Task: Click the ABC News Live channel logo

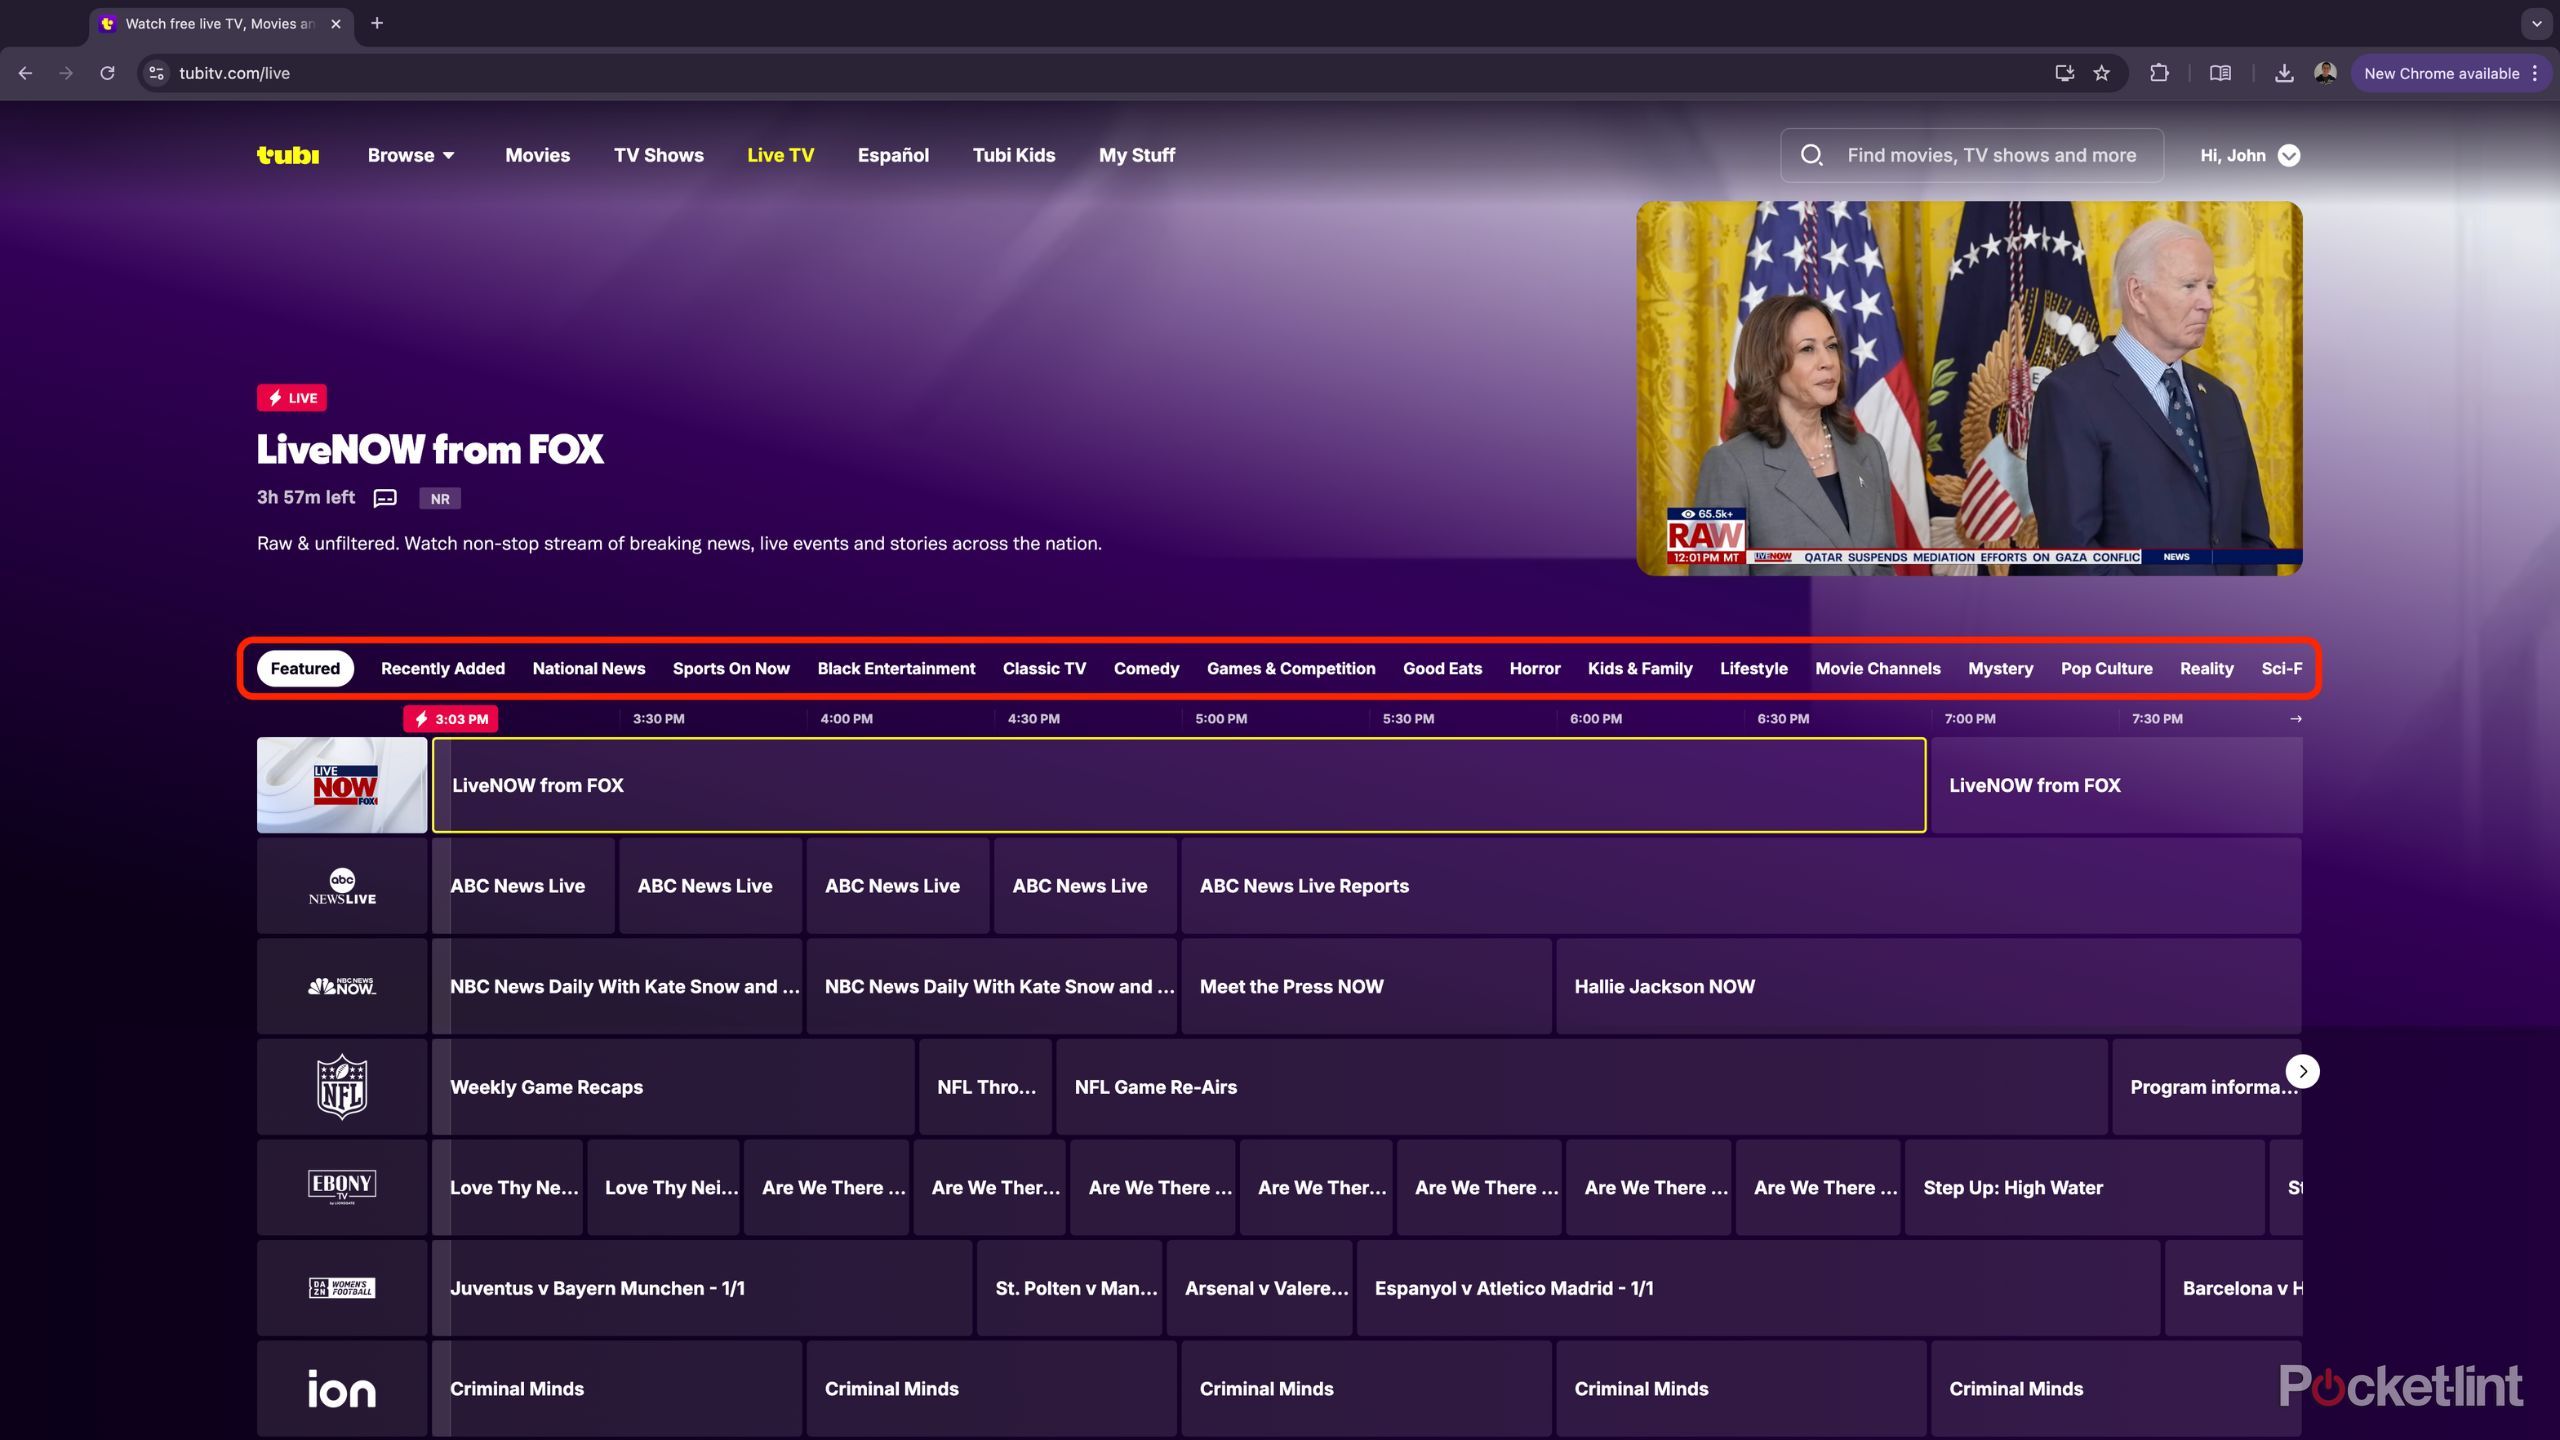Action: pyautogui.click(x=341, y=885)
